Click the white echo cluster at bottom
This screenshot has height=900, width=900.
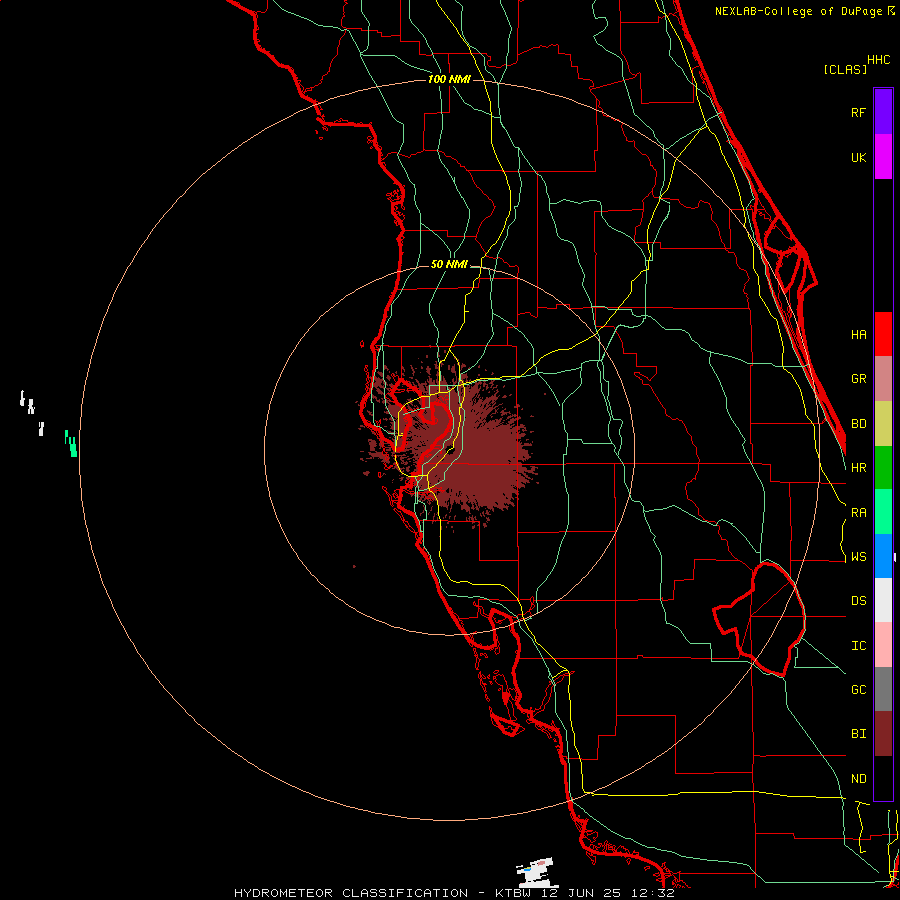[537, 872]
